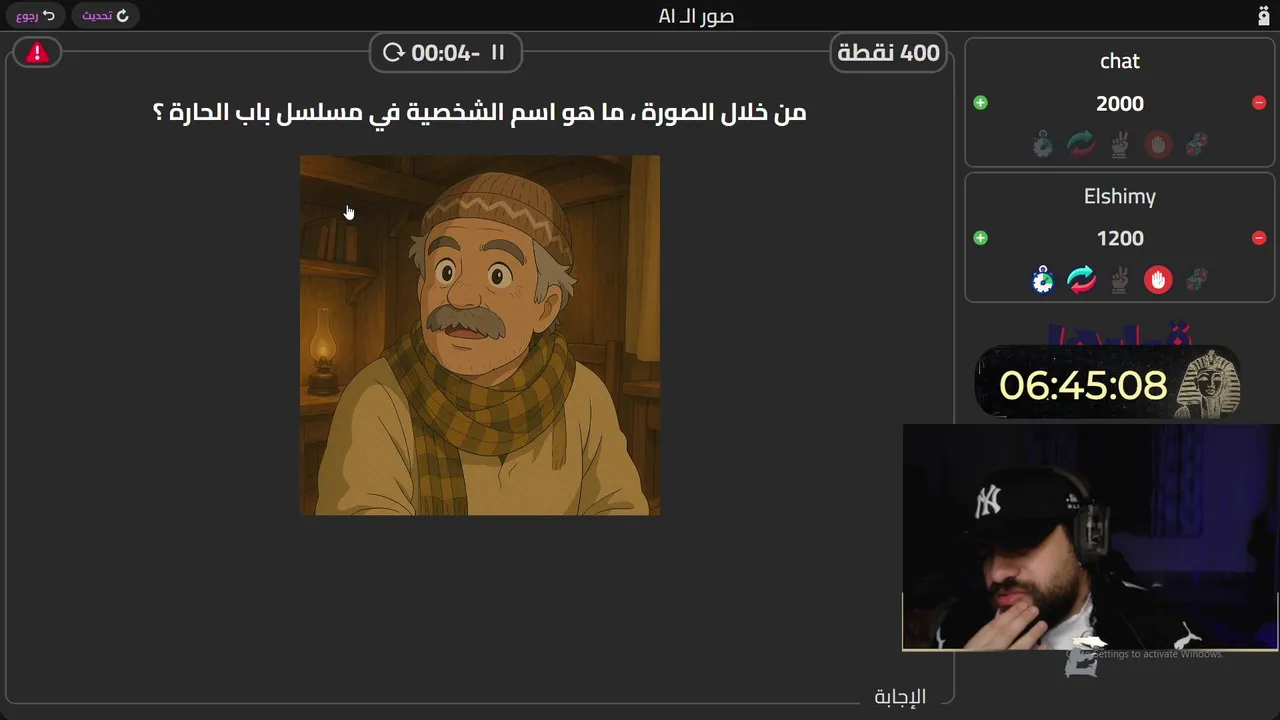Click chat team's dice helper icon

coord(1196,145)
